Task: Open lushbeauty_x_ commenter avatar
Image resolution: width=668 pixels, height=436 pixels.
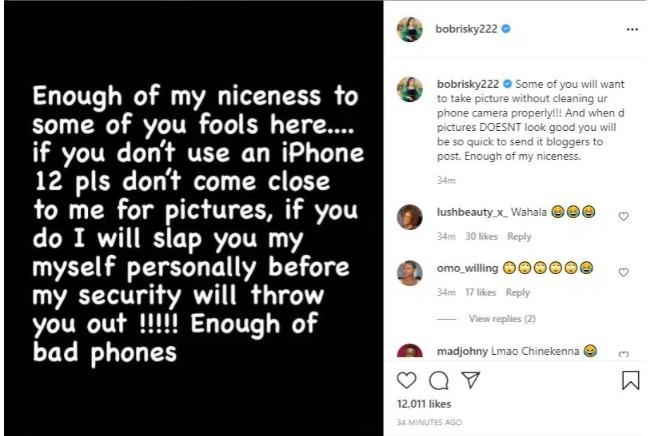Action: pos(411,216)
